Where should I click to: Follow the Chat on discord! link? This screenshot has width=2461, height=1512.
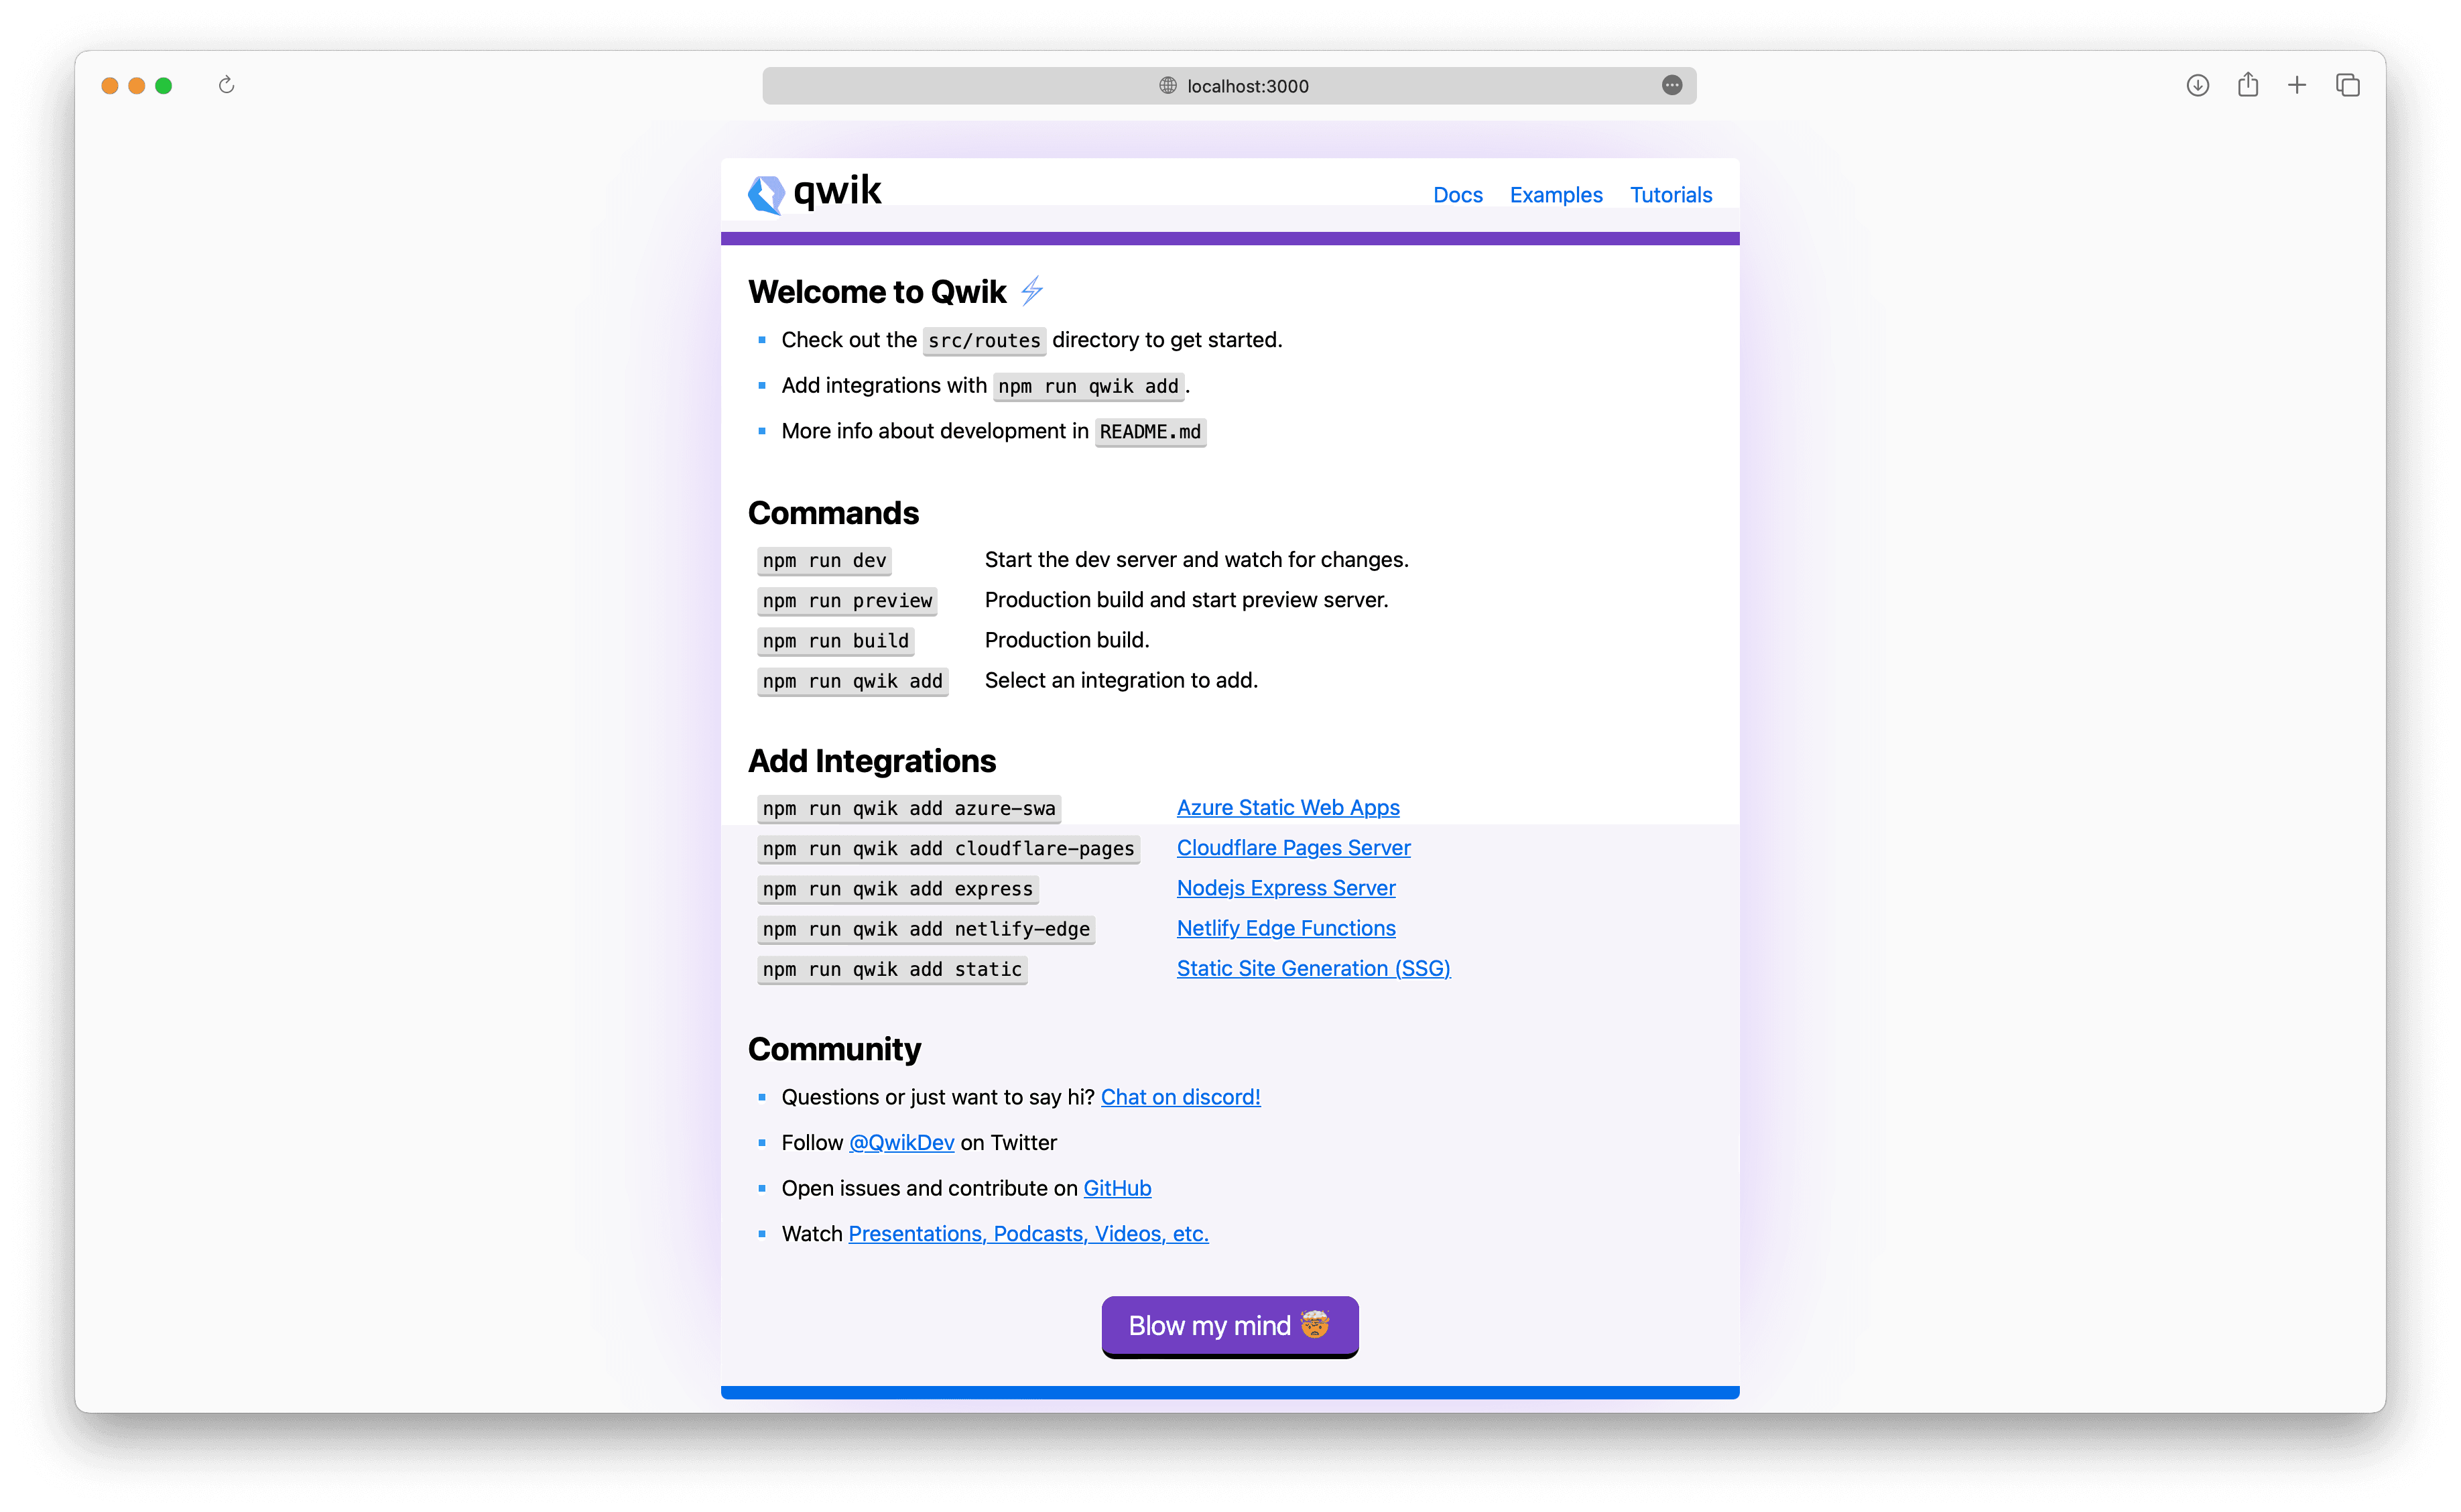pos(1180,1097)
